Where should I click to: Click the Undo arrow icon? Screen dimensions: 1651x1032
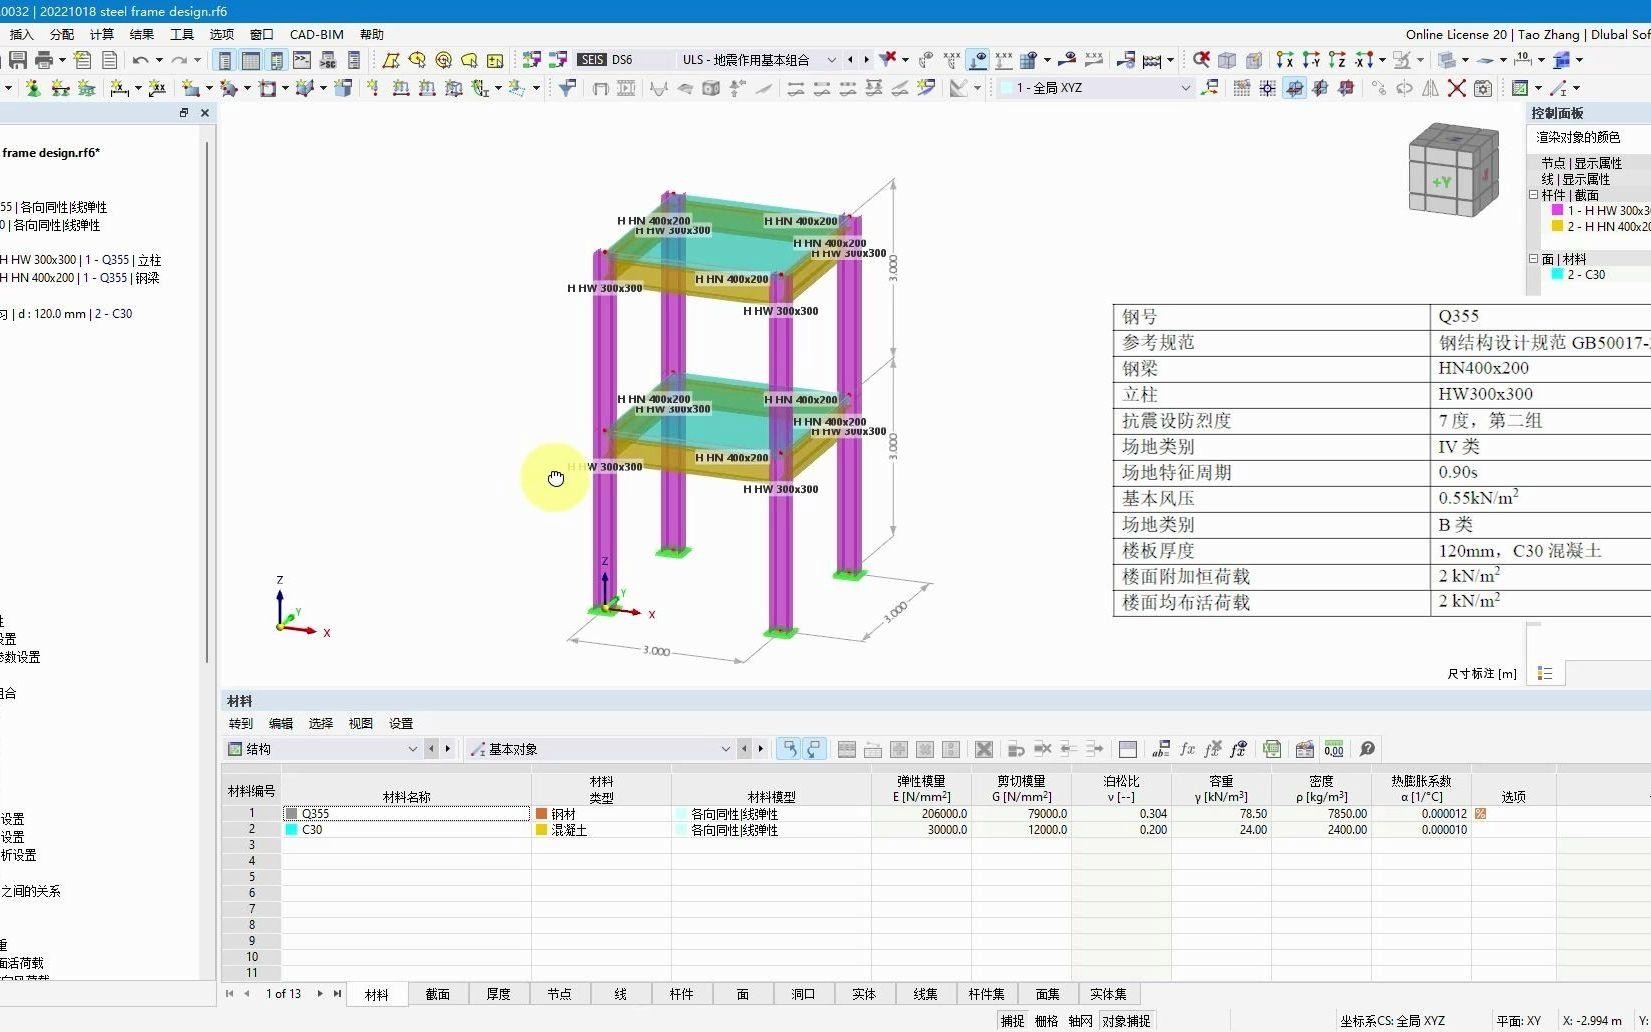click(x=140, y=60)
